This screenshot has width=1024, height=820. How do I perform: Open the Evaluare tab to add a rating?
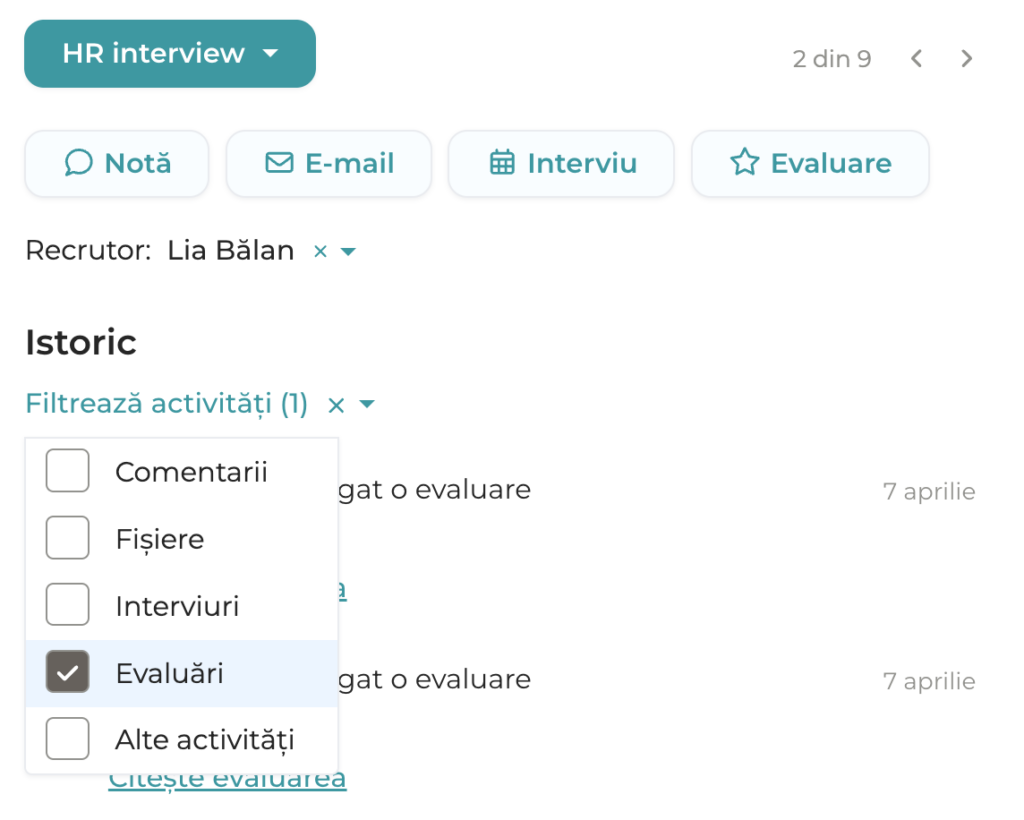coord(809,163)
